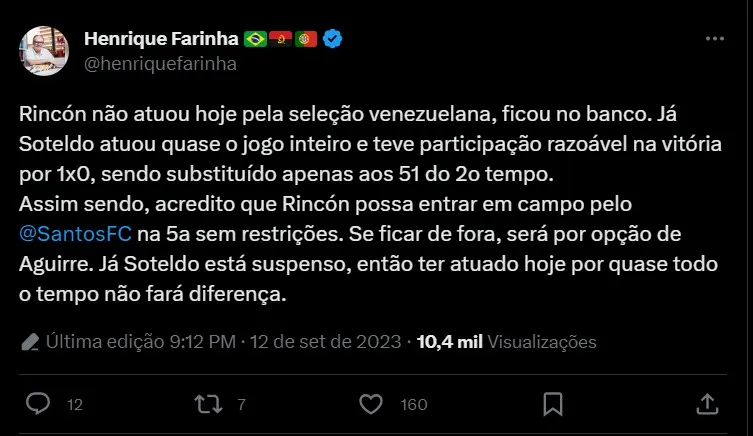Open the three-dot more options menu
753x436 pixels.
[714, 39]
